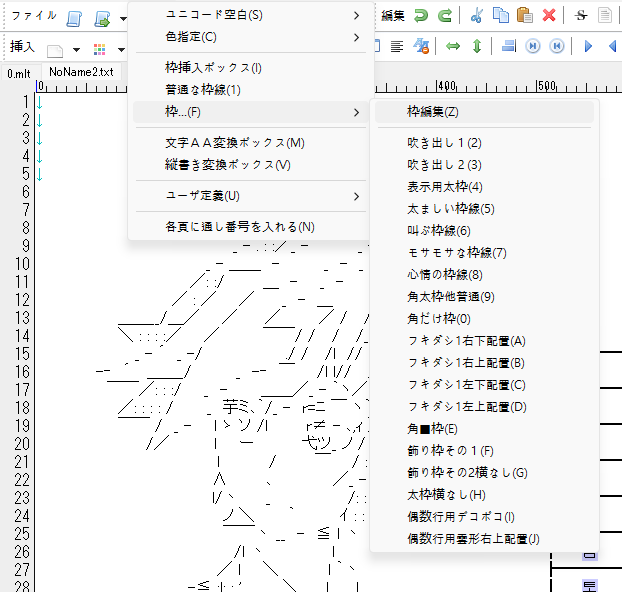The height and width of the screenshot is (592, 622).
Task: Expand the ユーザ定義(U) submenu
Action: [x=250, y=196]
